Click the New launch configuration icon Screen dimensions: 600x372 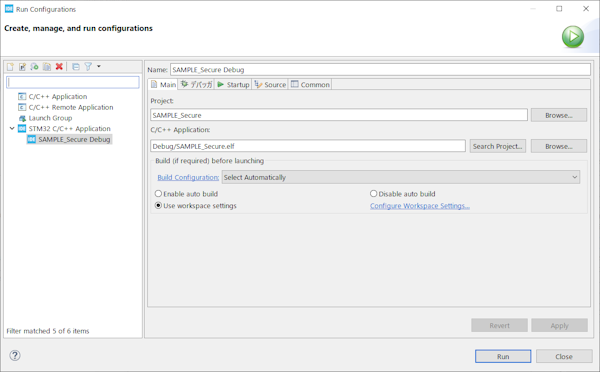click(10, 67)
